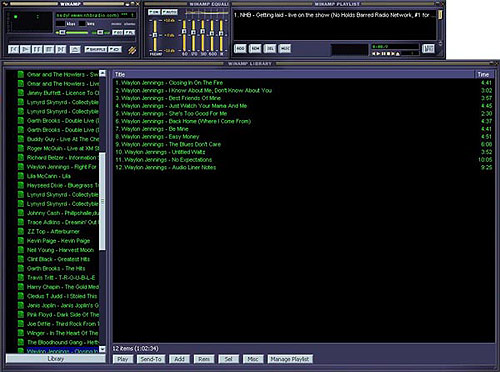Open the Send-To menu in Library
This screenshot has width=500, height=372.
pos(151,359)
